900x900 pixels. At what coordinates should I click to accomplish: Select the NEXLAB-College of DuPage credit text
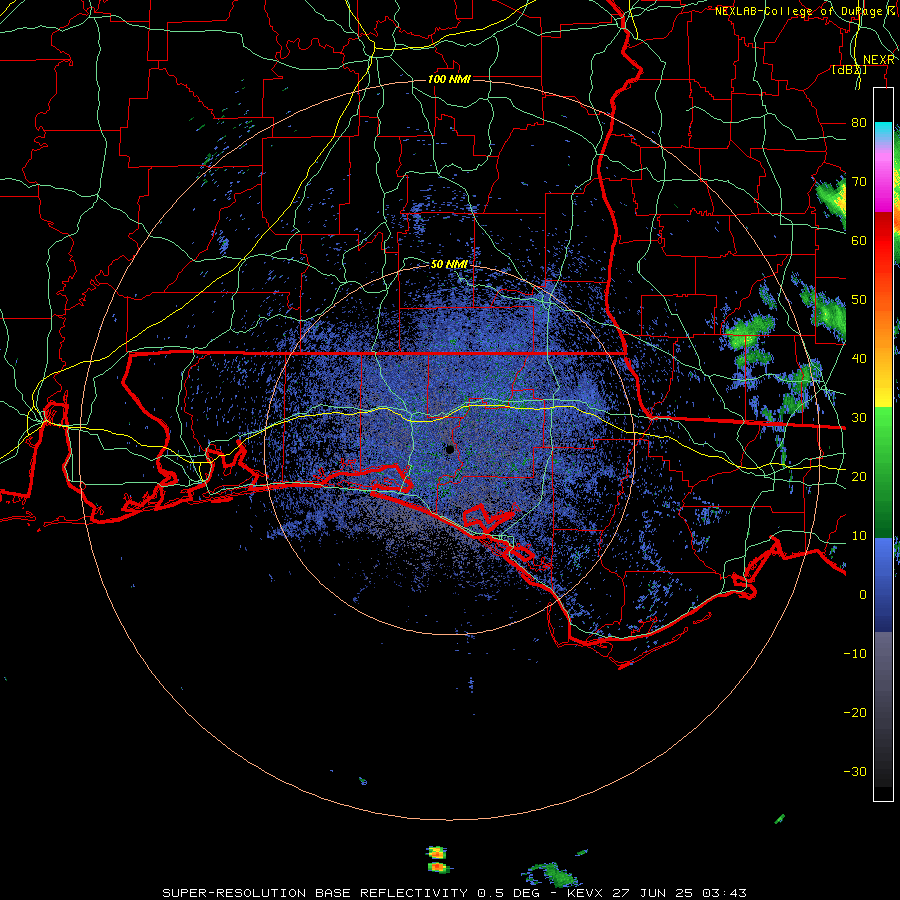click(798, 11)
